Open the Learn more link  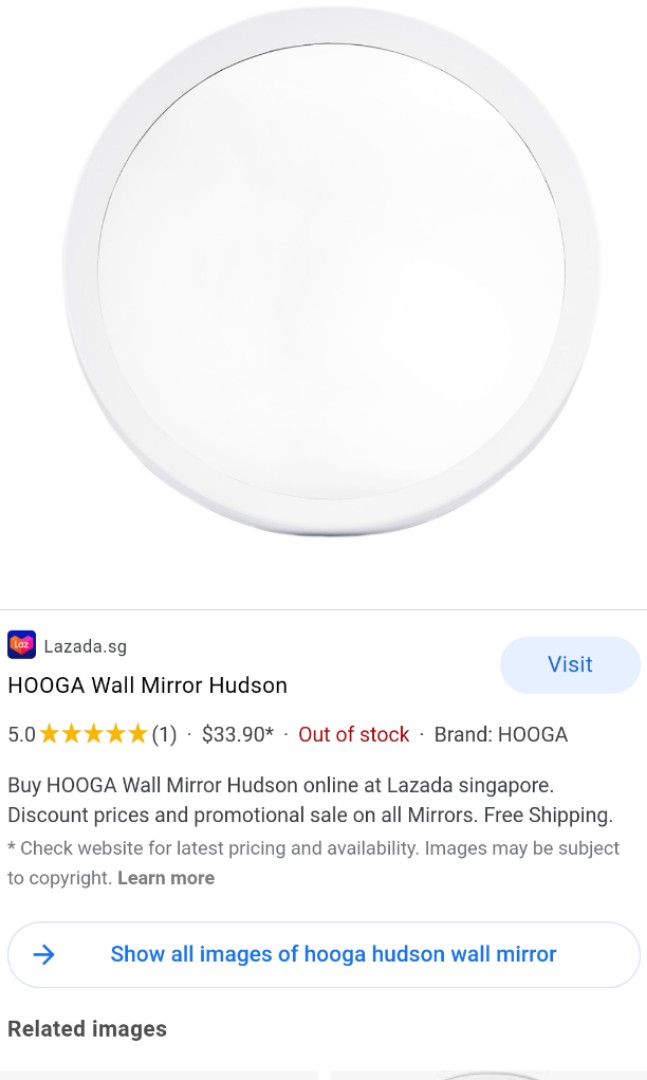[x=166, y=878]
